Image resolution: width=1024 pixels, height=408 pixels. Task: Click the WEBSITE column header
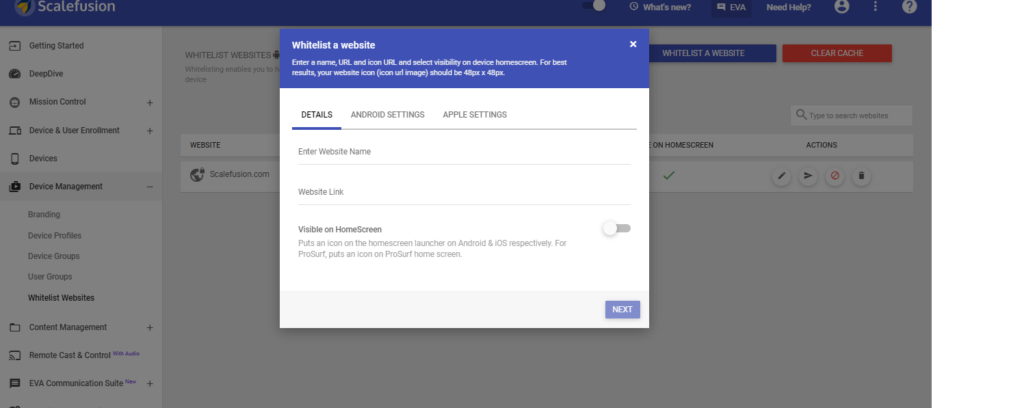click(205, 145)
